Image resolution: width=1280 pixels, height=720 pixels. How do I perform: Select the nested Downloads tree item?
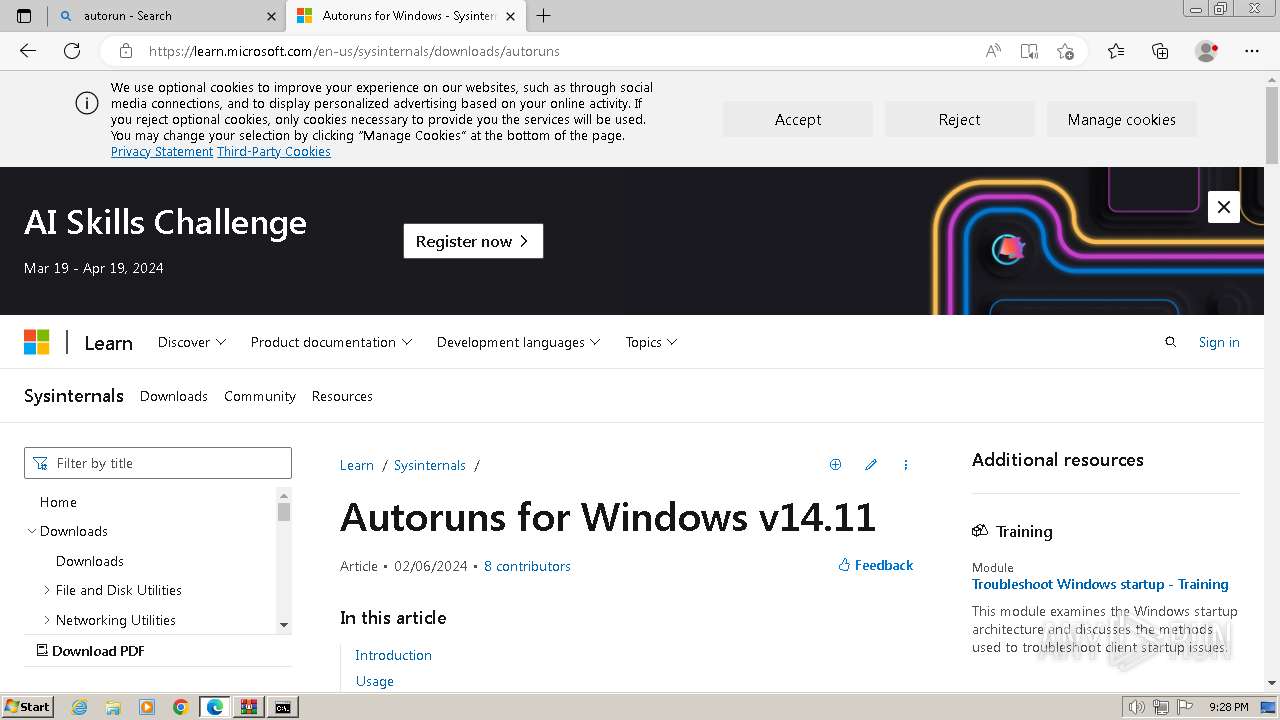[x=90, y=561]
